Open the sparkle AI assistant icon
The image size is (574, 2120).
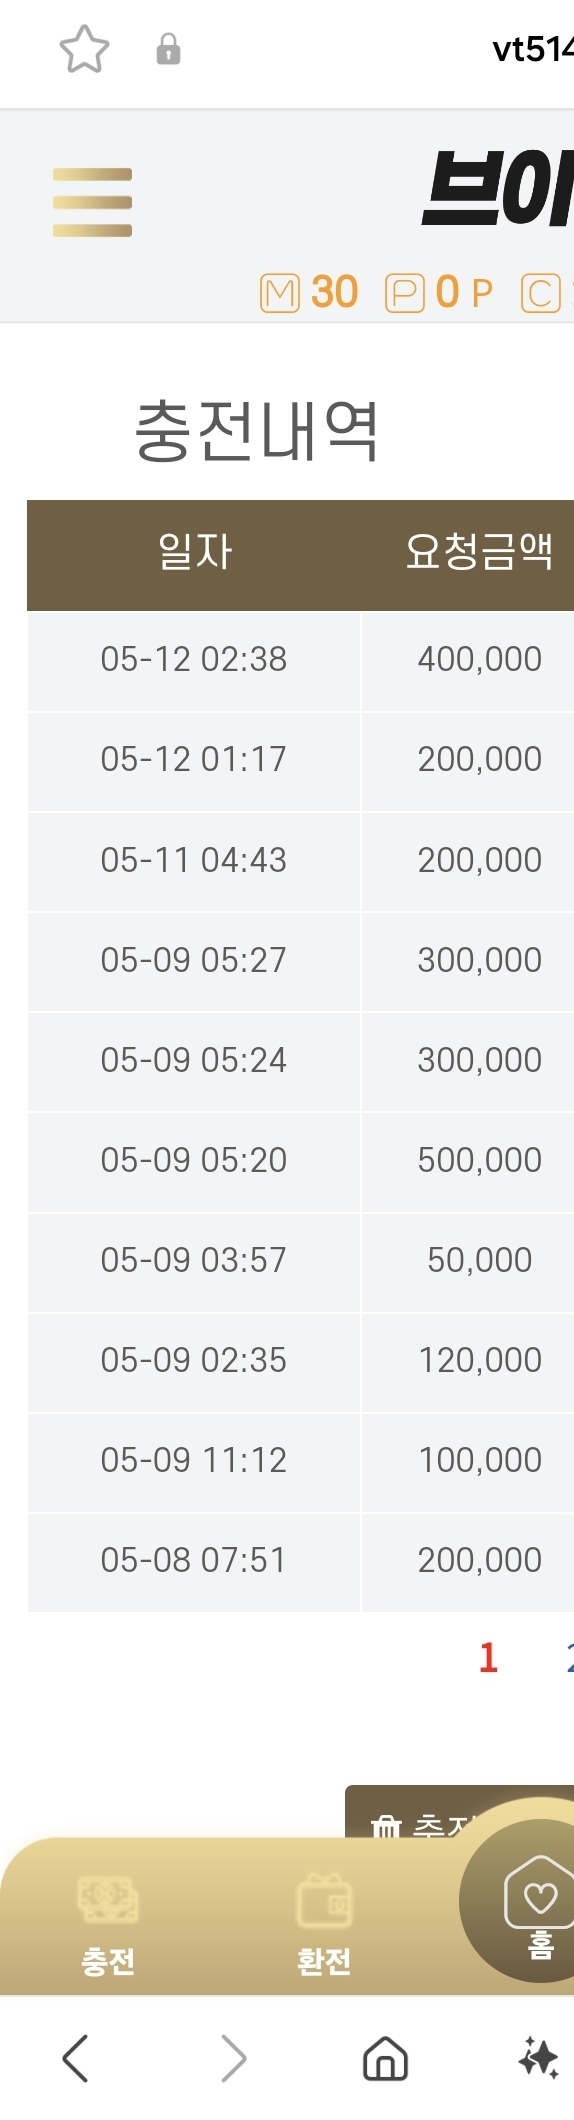(x=539, y=2058)
